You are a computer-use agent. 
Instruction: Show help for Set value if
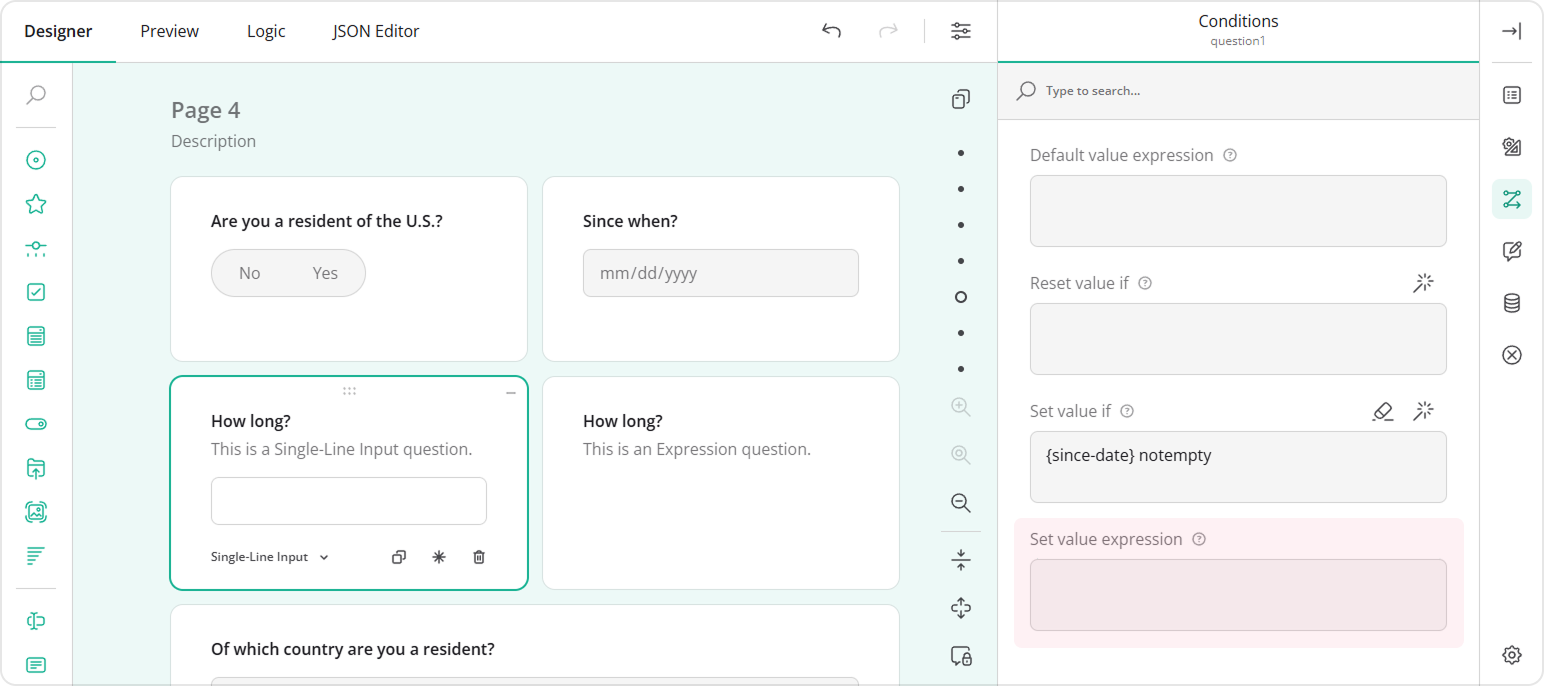[1127, 412]
